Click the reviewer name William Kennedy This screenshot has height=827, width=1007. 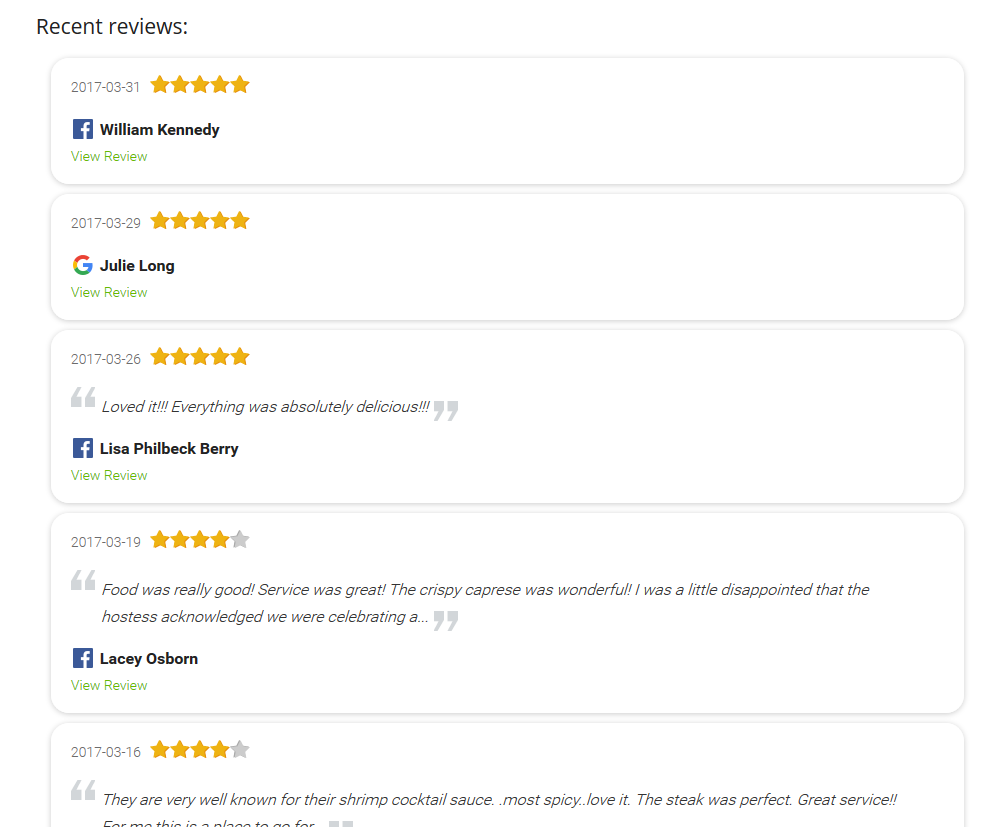(160, 130)
